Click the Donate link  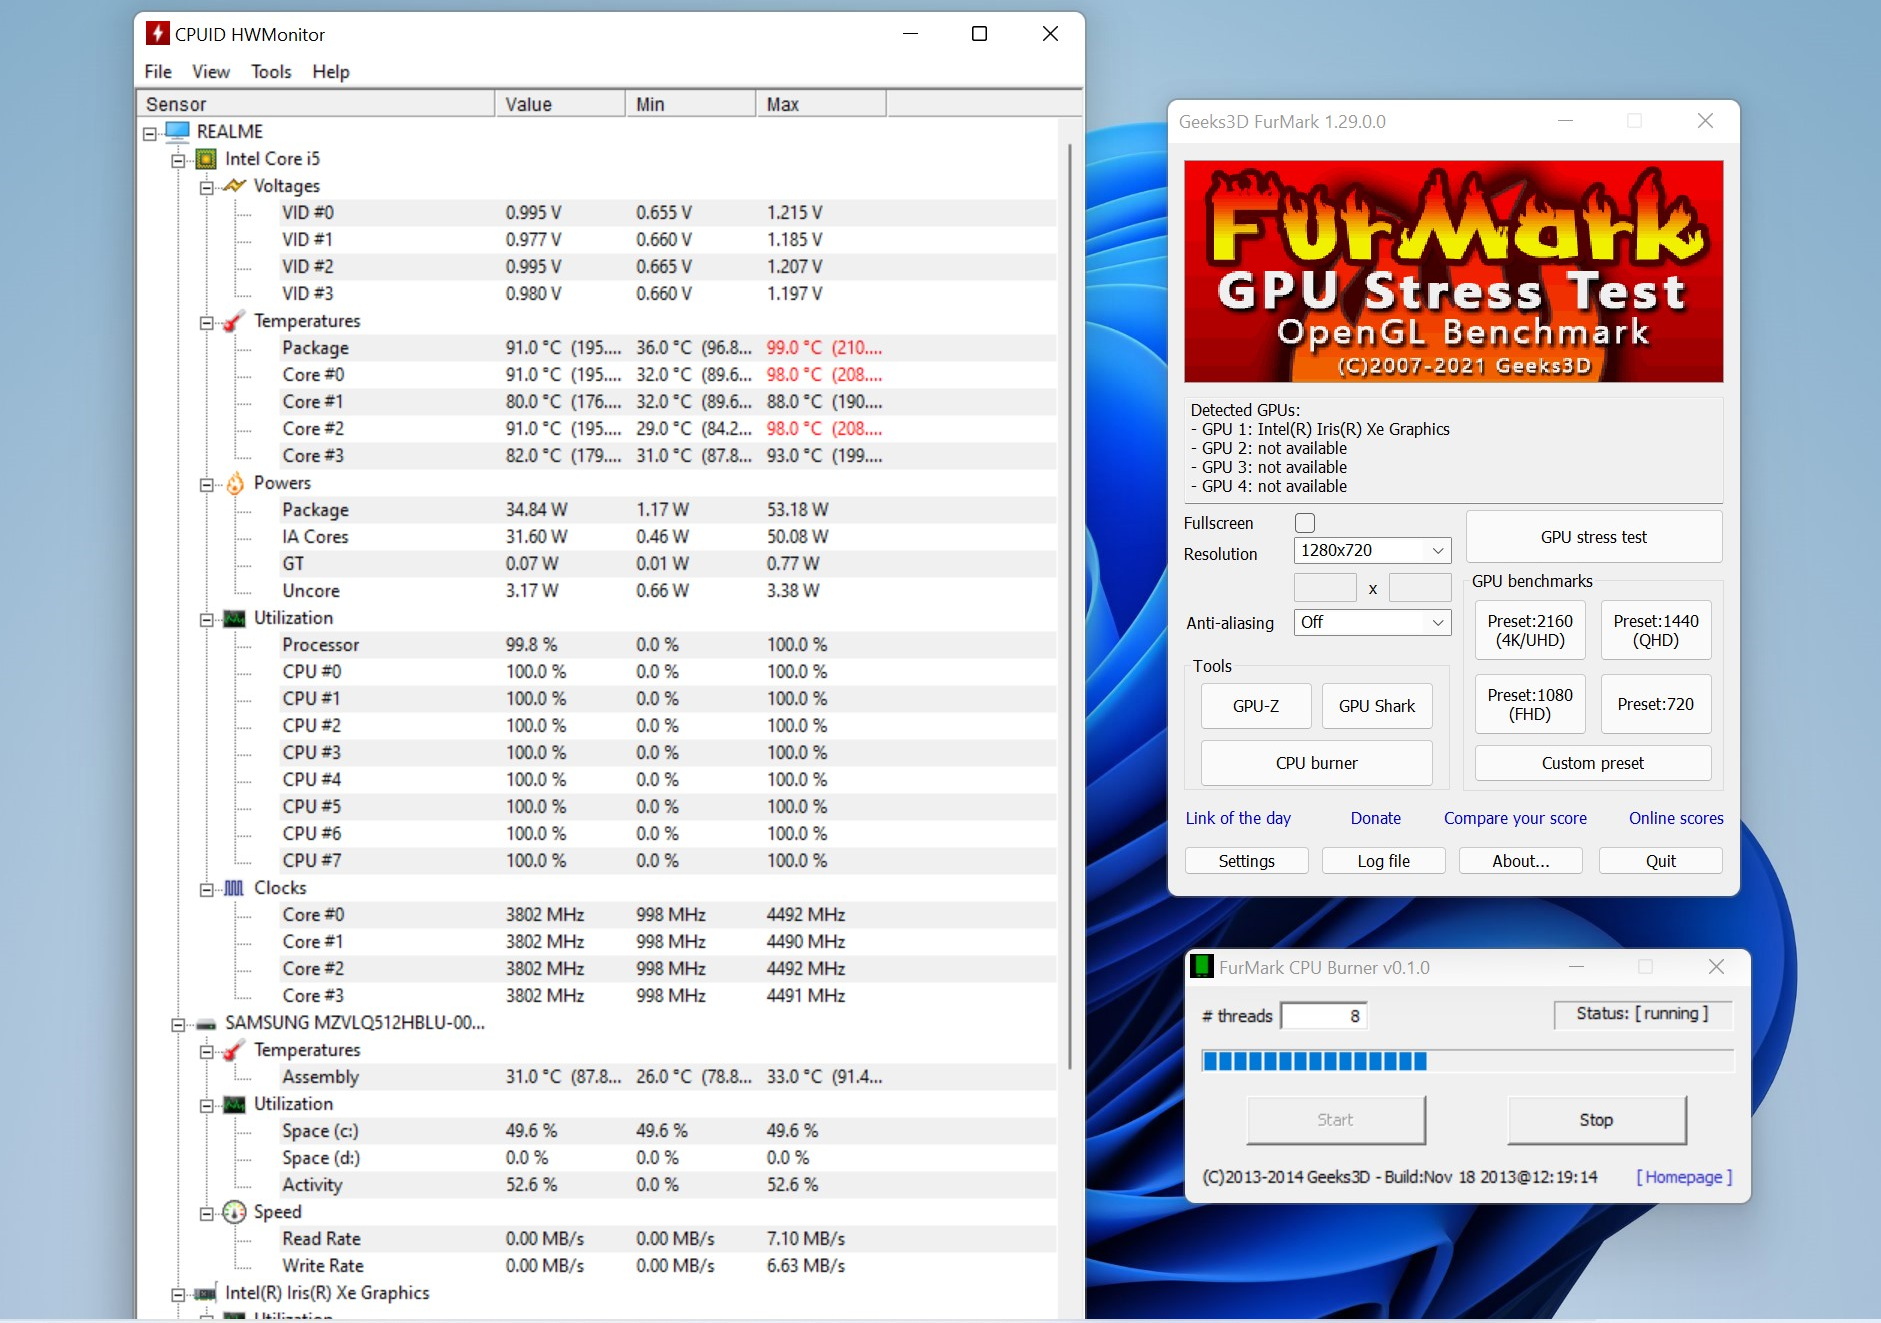click(x=1376, y=818)
